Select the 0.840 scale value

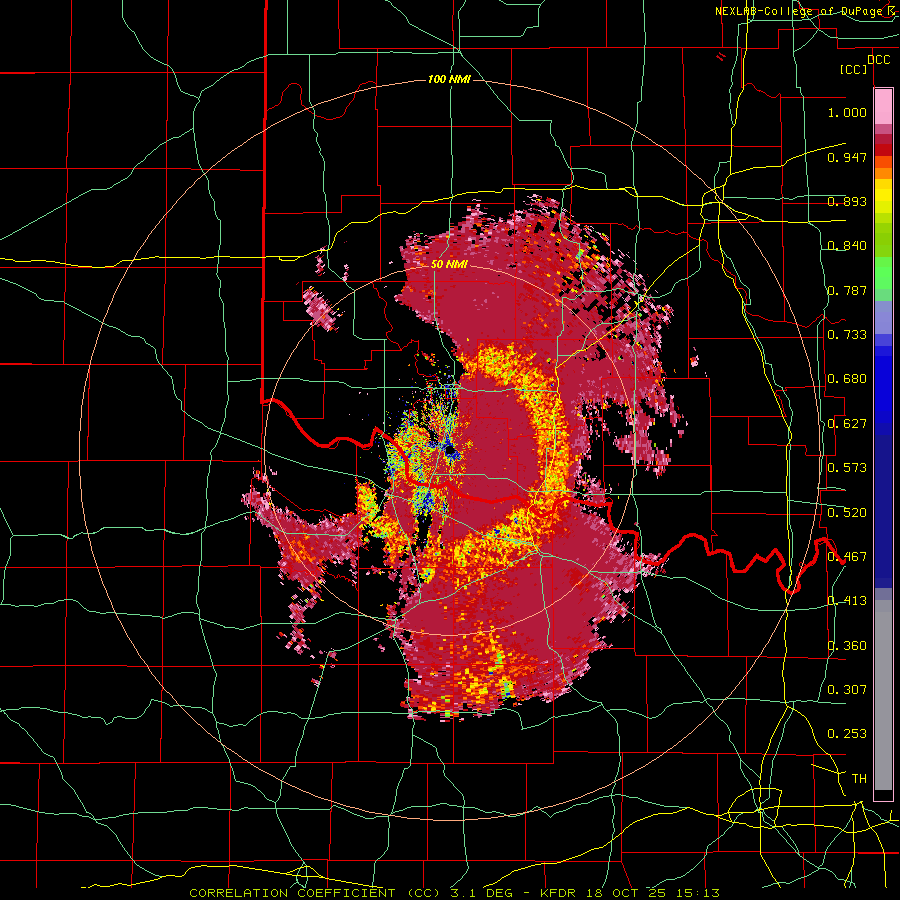pos(847,246)
